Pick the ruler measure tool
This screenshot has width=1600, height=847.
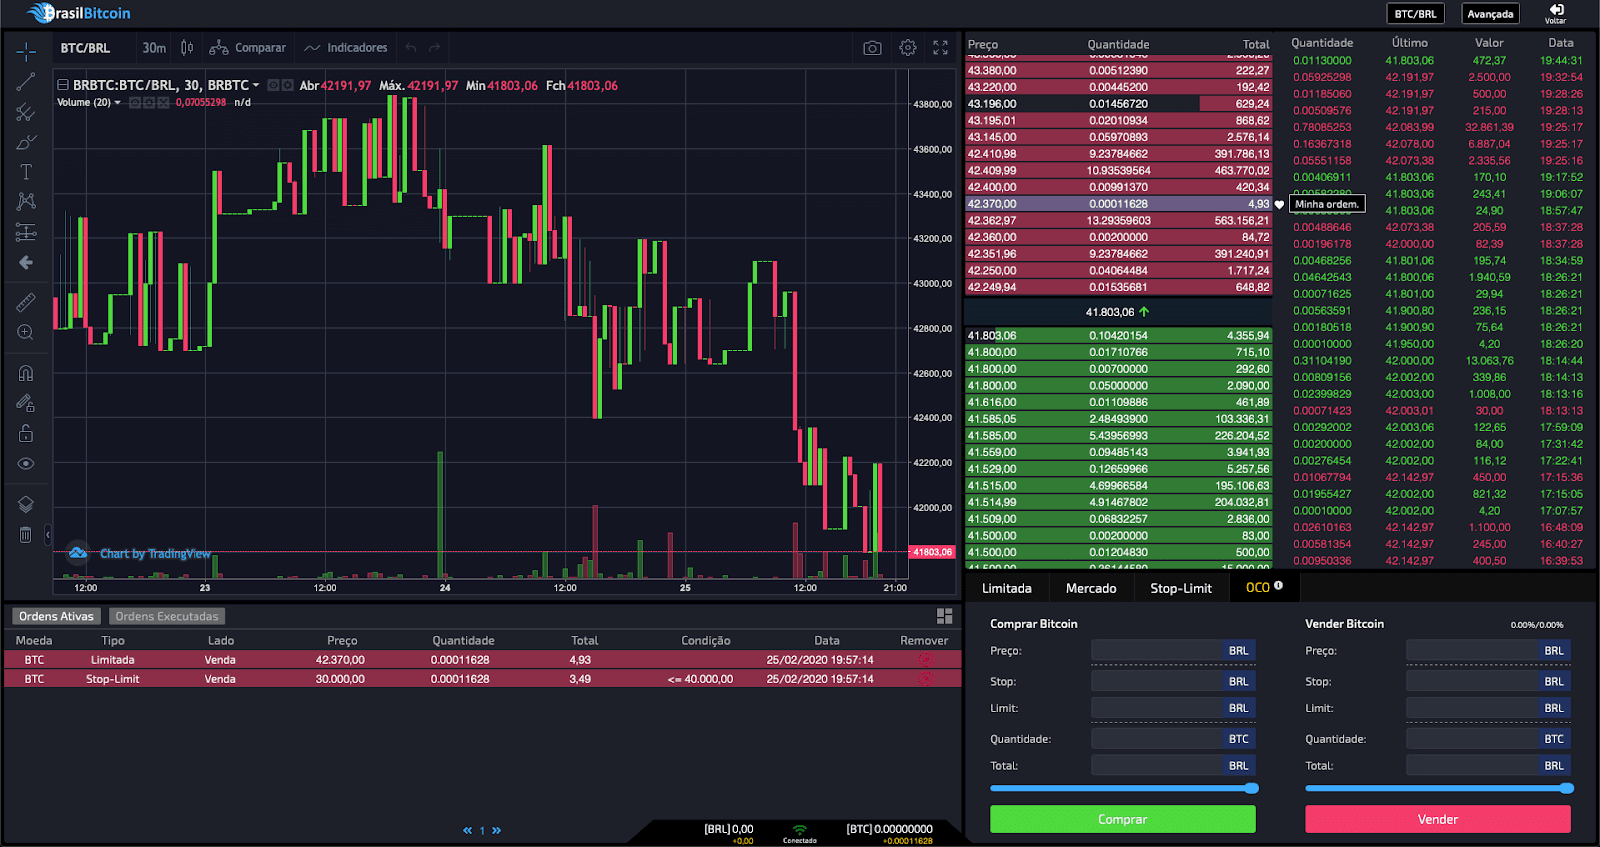26,302
